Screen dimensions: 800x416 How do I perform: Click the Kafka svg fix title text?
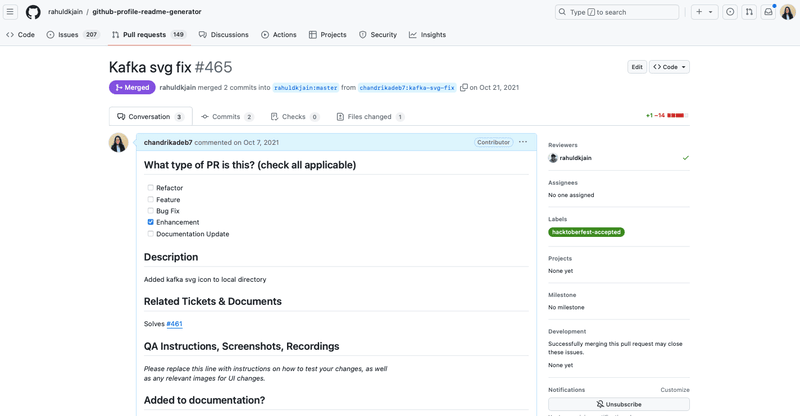150,67
